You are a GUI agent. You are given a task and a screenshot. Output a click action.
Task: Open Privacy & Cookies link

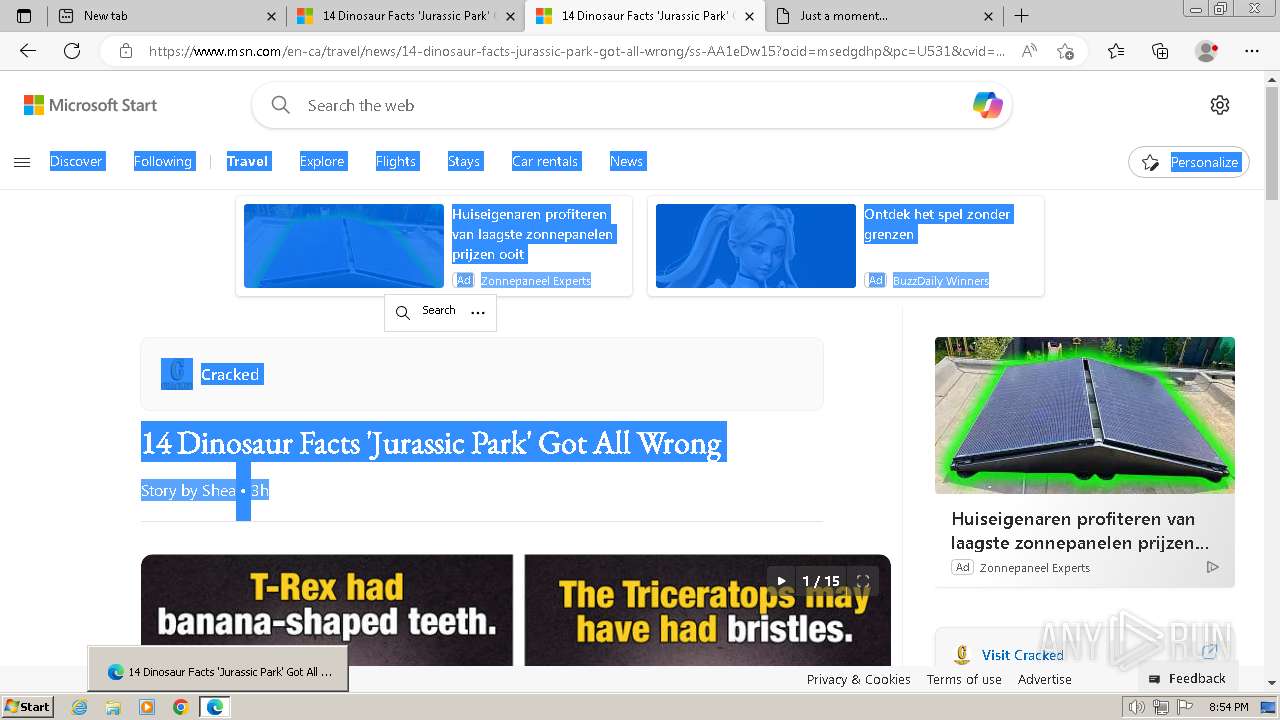(x=858, y=679)
